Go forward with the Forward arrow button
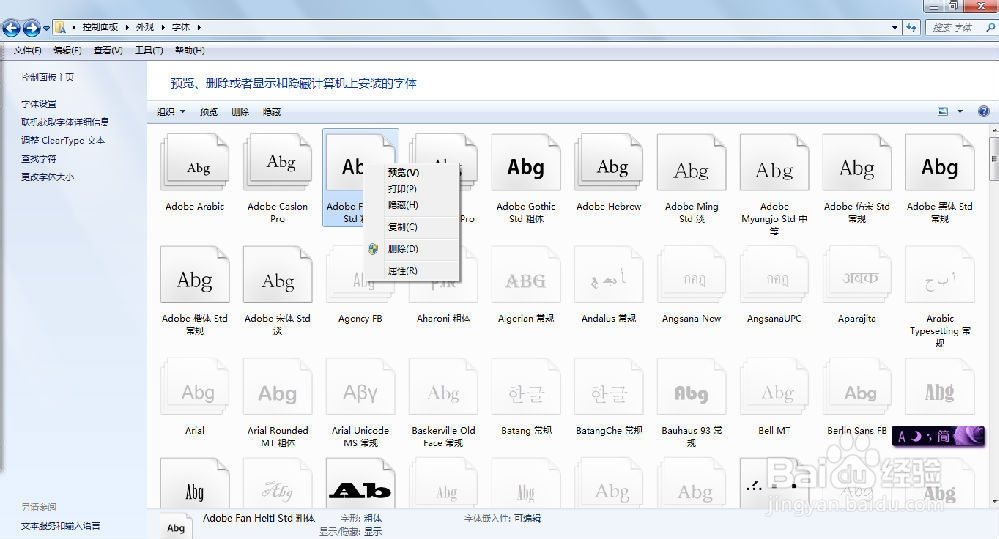The width and height of the screenshot is (999, 539). (x=31, y=28)
